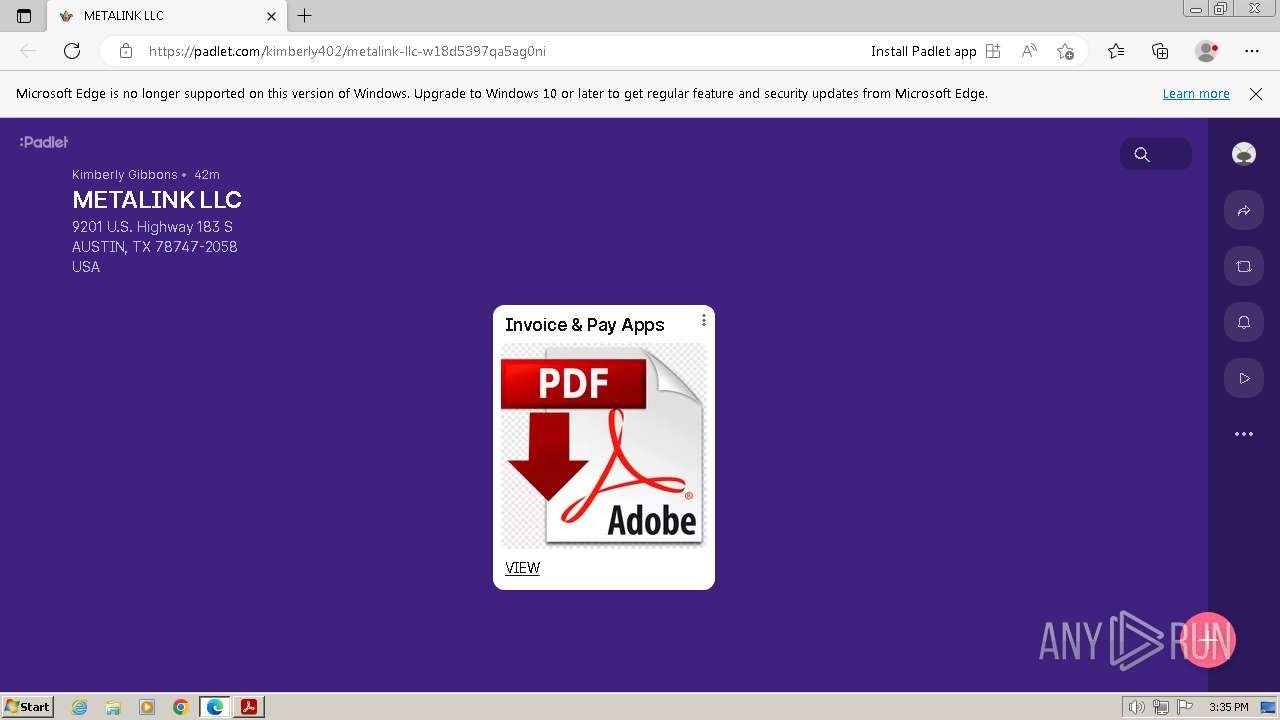The image size is (1280, 720).
Task: Click the 9201 U.S. Highway 183 S text
Action: 152,227
